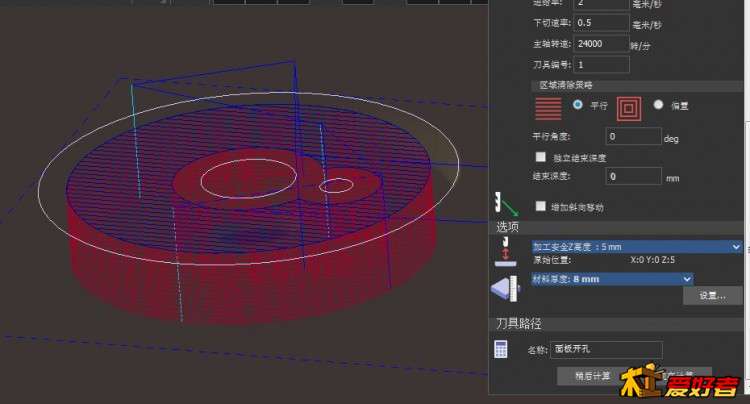Click the offset strategy concentric squares icon

click(629, 109)
